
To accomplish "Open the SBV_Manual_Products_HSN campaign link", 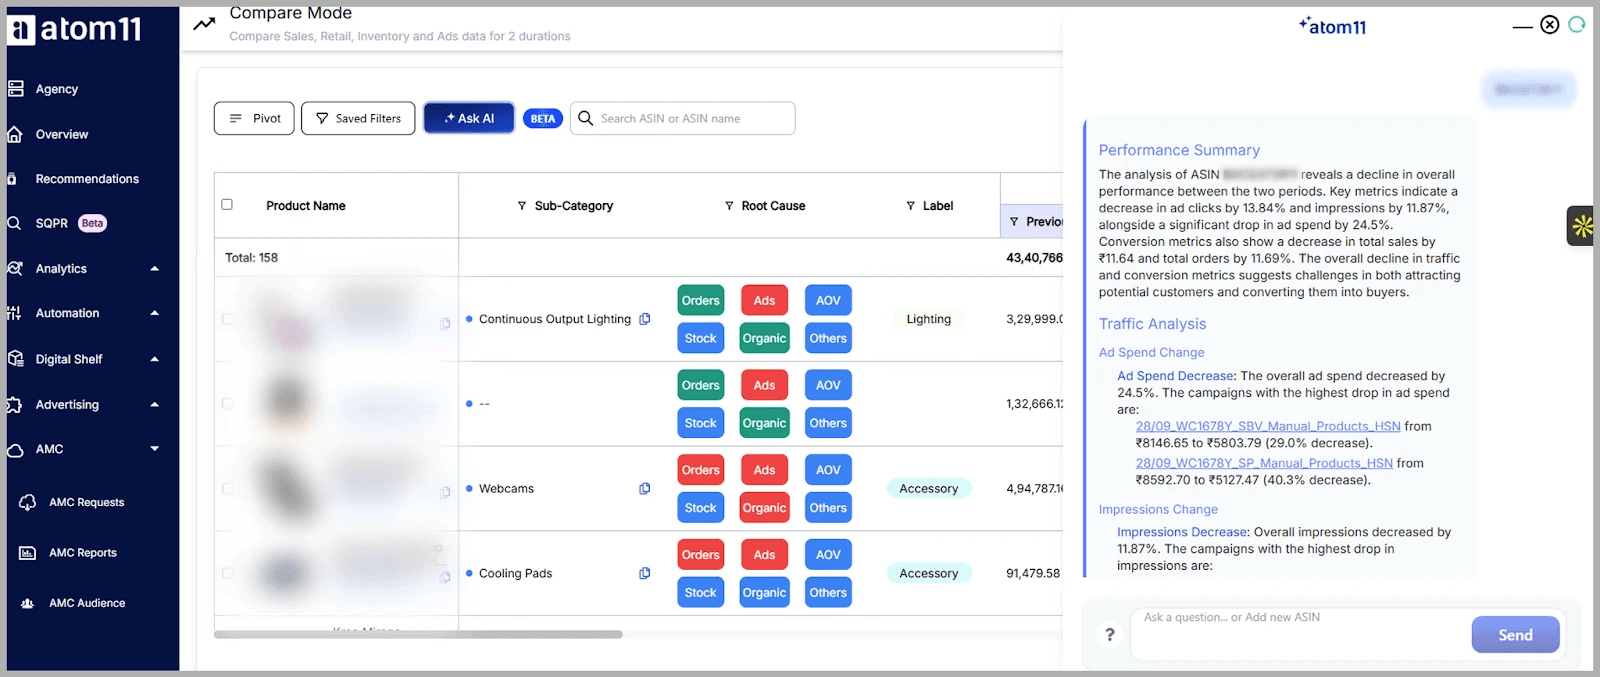I will [1268, 426].
